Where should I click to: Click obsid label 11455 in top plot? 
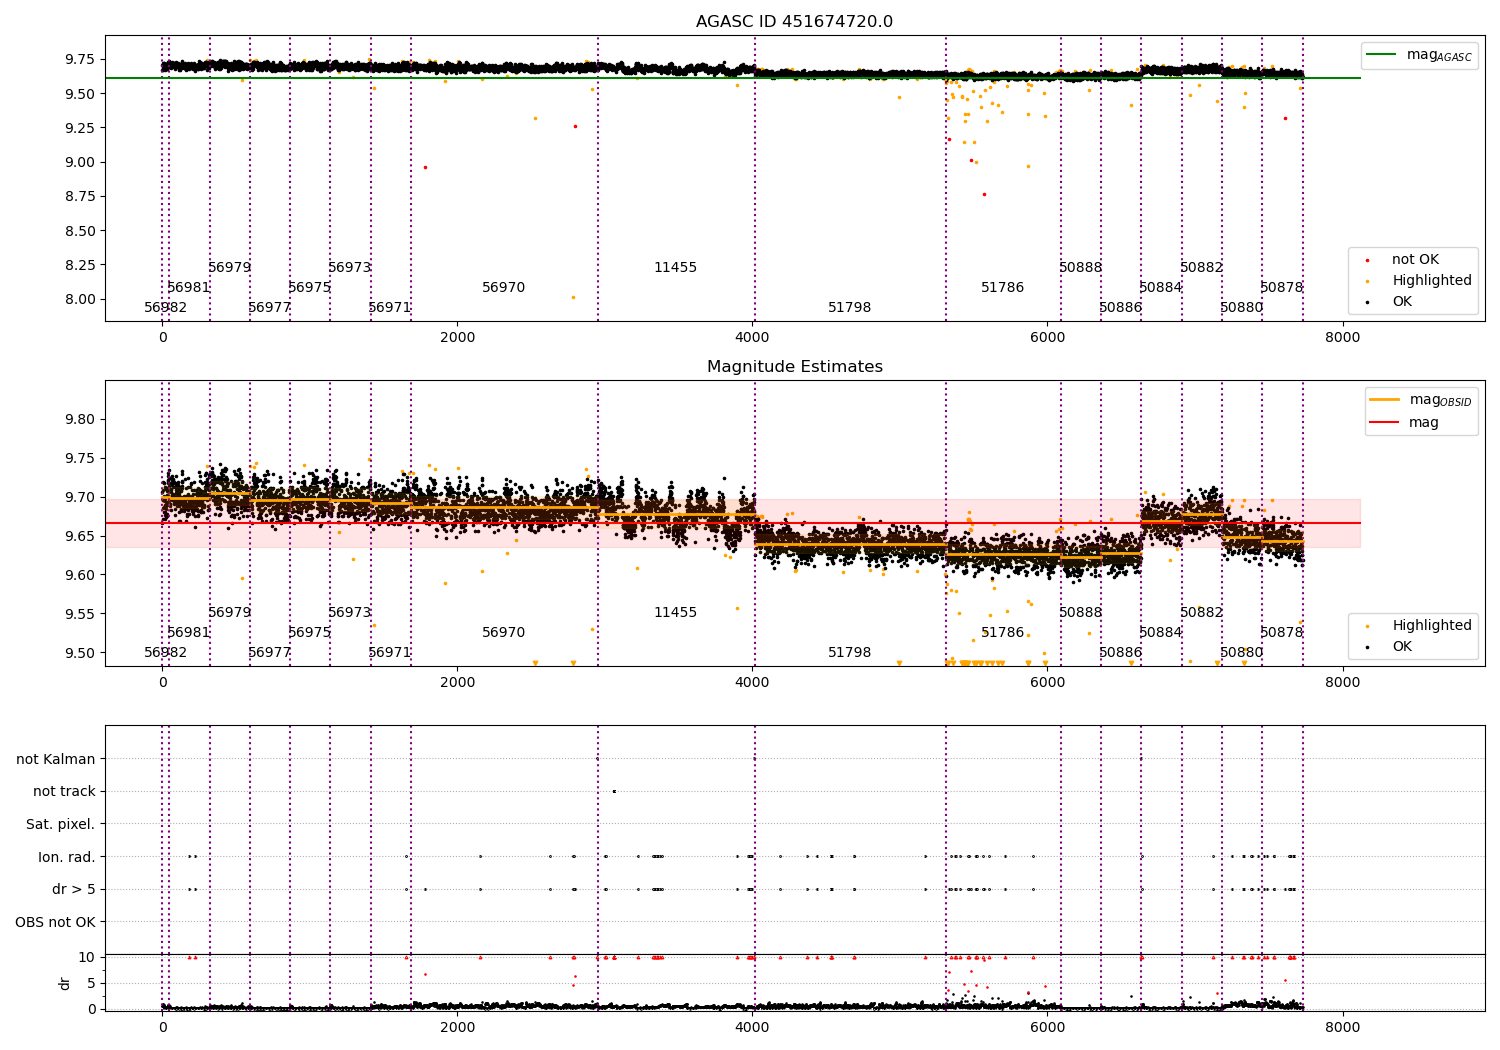coord(676,268)
